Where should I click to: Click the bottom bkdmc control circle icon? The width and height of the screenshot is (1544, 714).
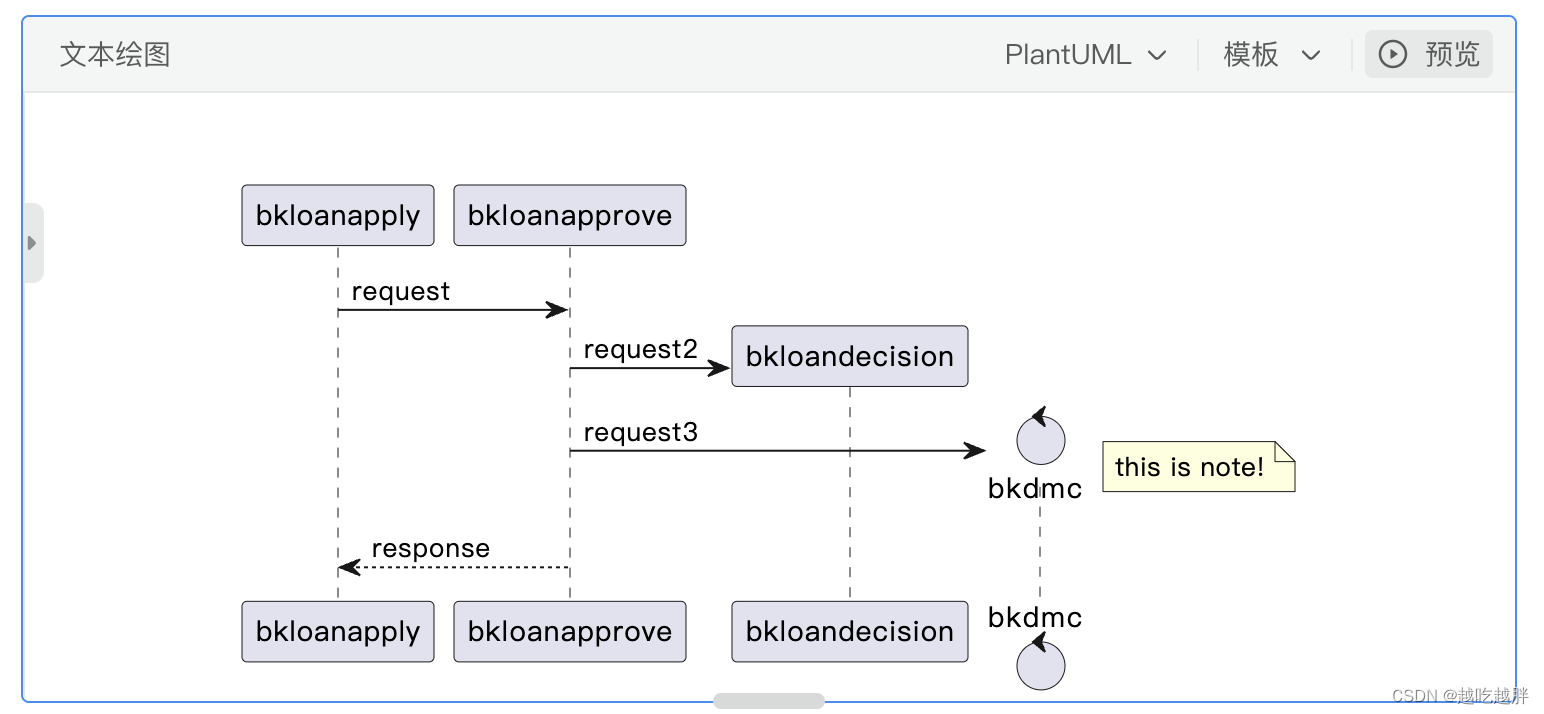[x=1040, y=665]
